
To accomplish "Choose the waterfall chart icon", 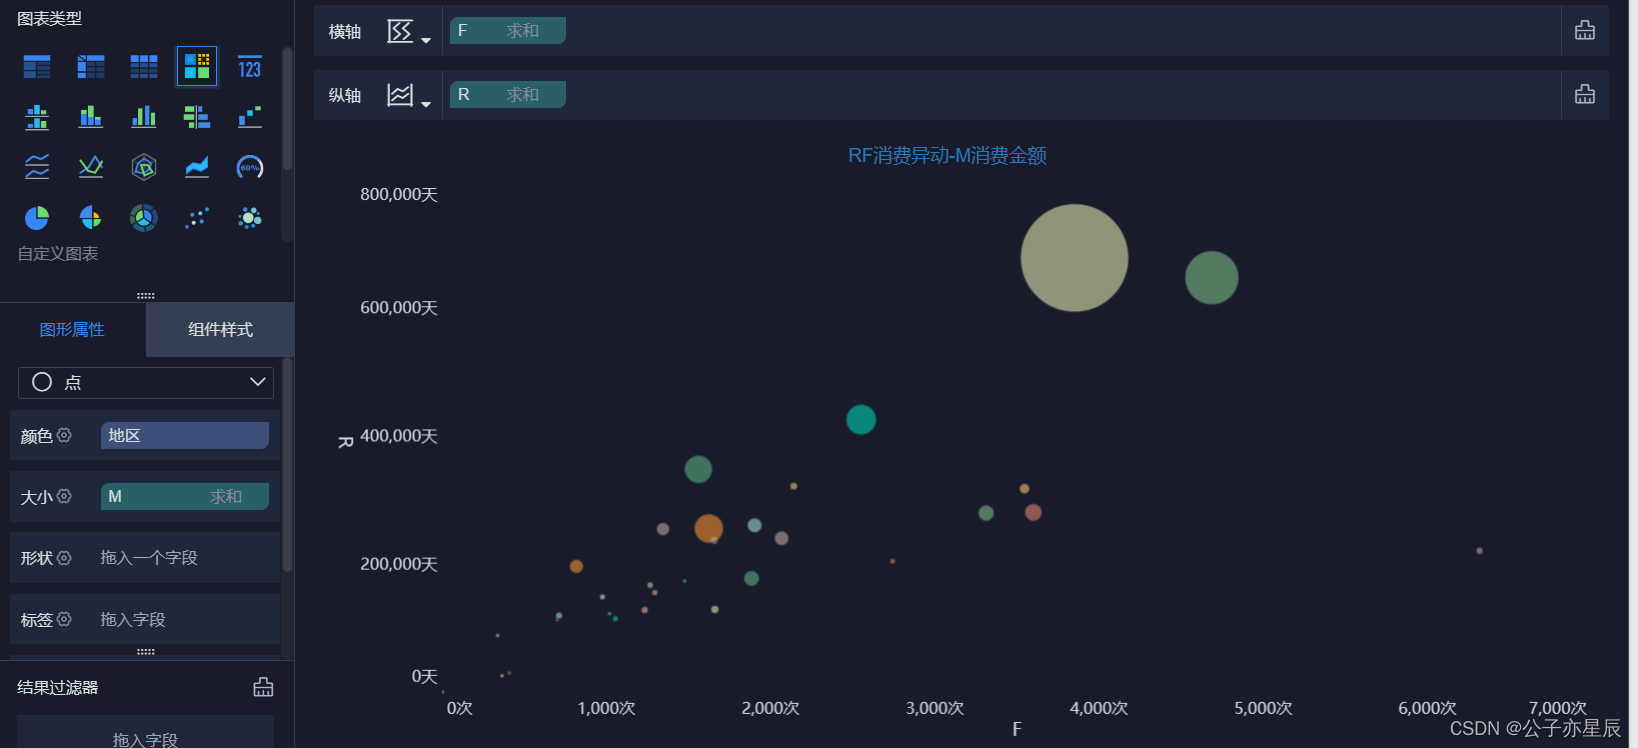I will point(250,117).
